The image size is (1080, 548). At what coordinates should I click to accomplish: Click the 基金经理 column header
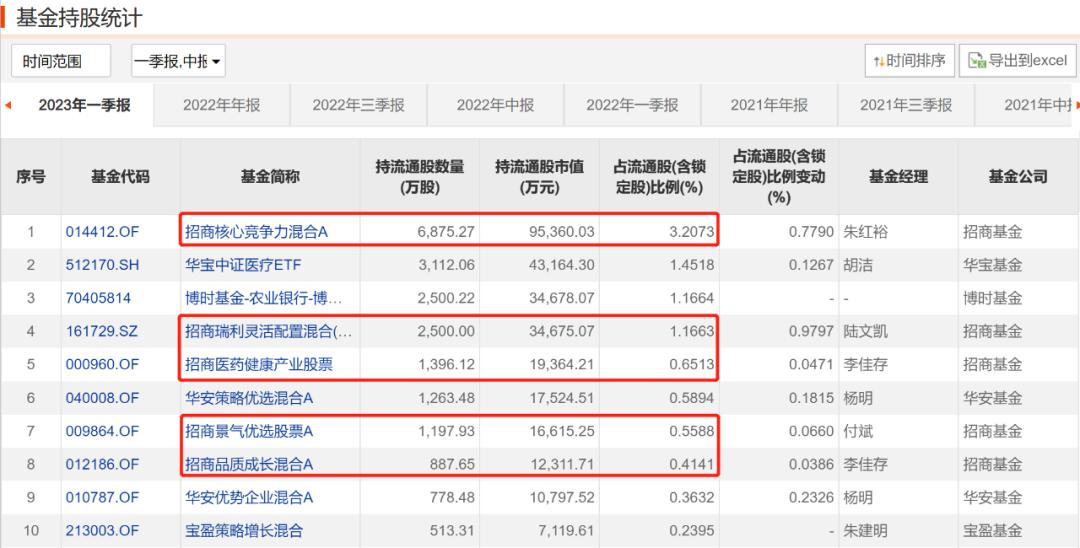(898, 176)
